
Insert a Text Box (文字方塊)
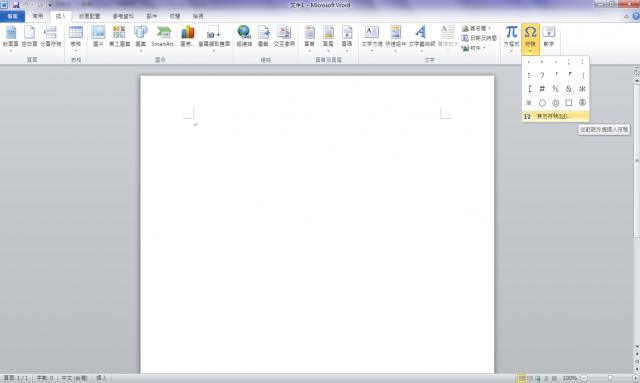372,38
